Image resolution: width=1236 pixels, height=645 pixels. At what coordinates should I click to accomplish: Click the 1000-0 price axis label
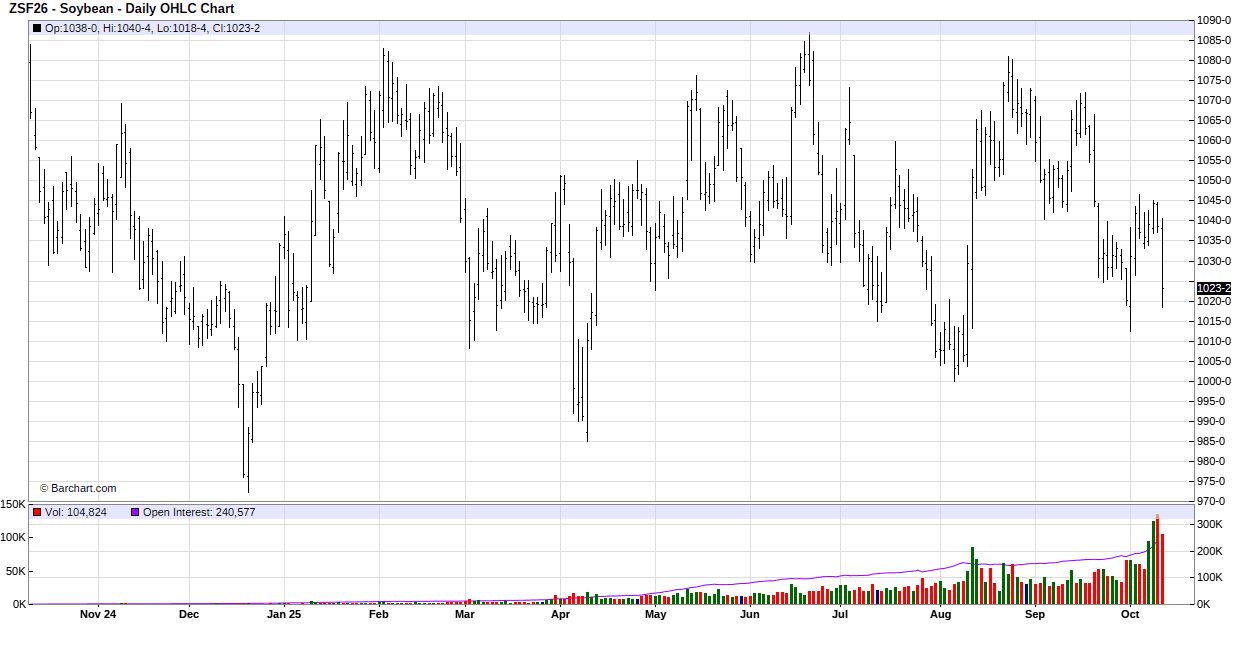click(1213, 381)
